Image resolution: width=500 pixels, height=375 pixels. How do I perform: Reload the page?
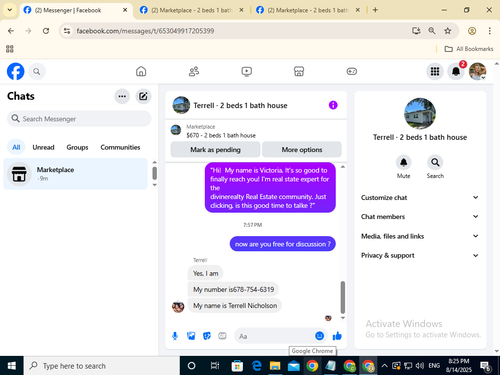(x=46, y=31)
